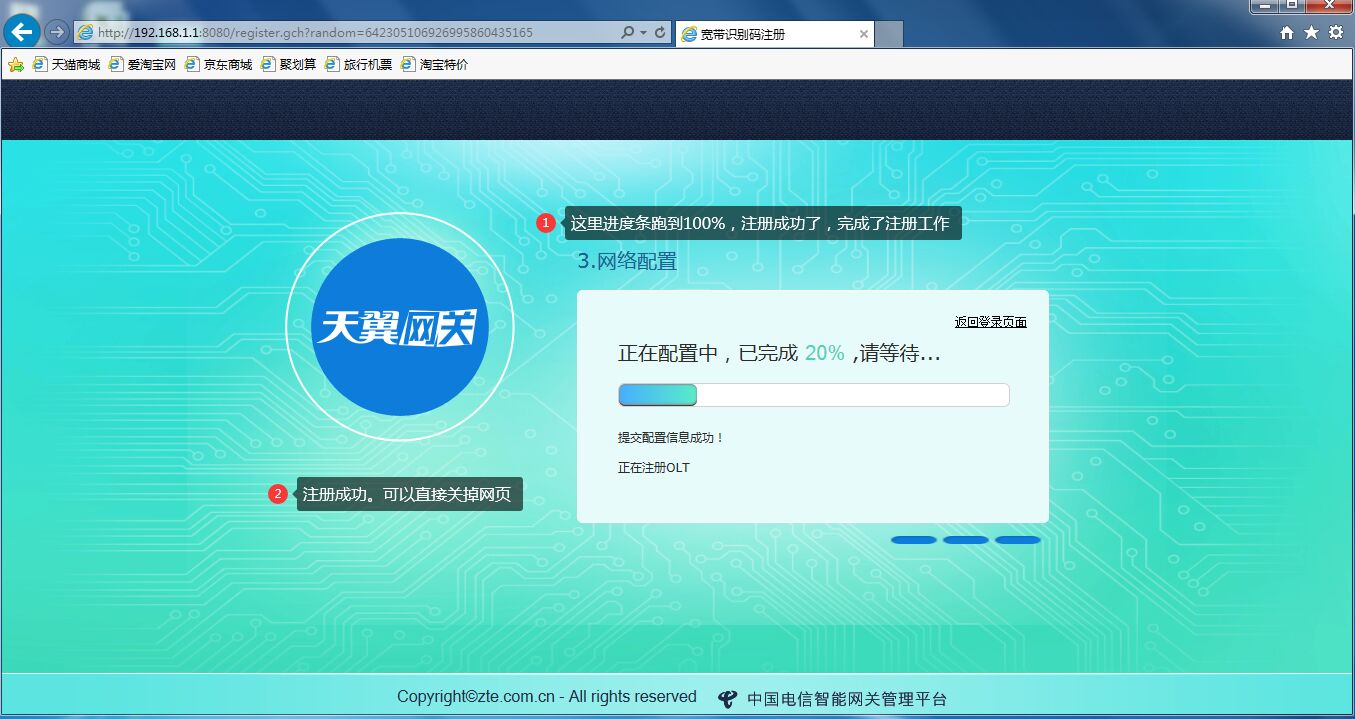Open favorites star icon at top right
This screenshot has height=719, width=1355.
[x=1311, y=33]
